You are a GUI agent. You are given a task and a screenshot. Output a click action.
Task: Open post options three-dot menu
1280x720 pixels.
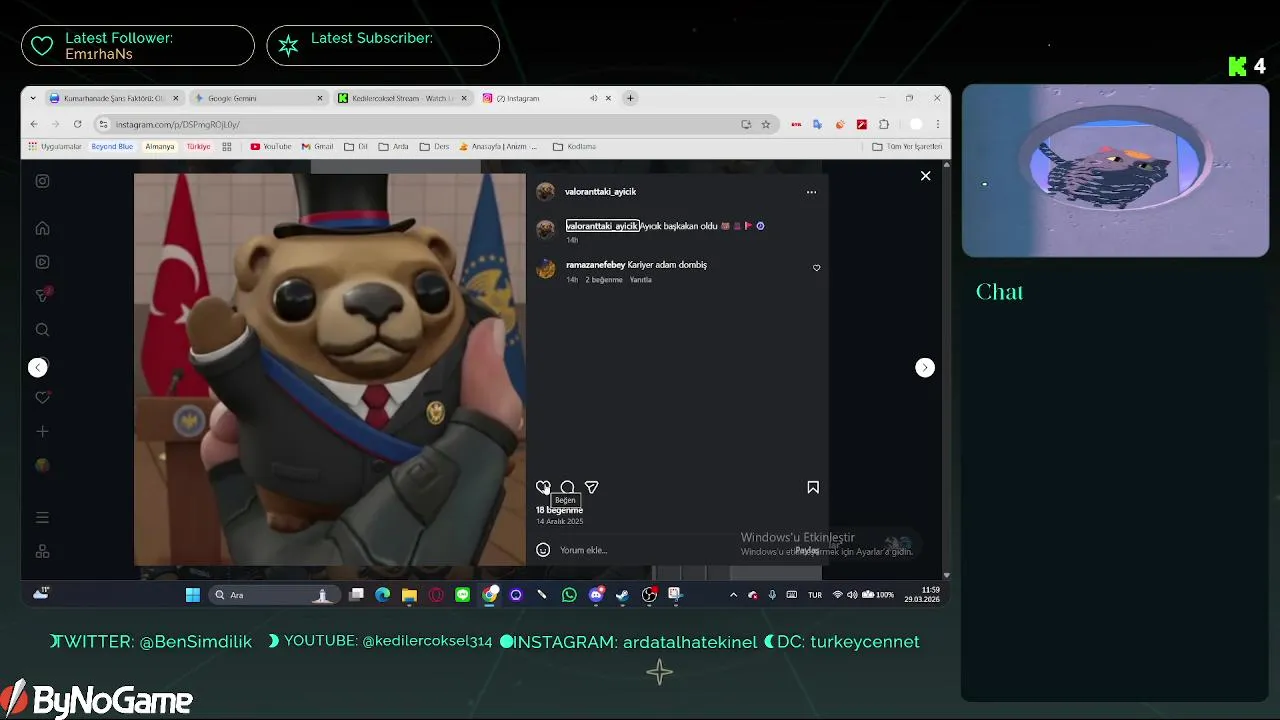pyautogui.click(x=811, y=192)
